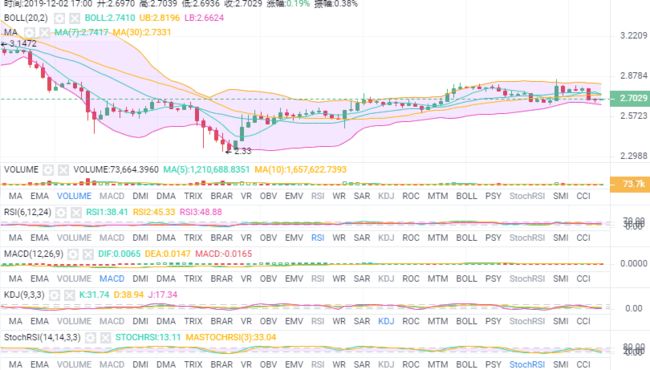Click the MA(10):1,657,622.7393 volume value
The width and height of the screenshot is (650, 370).
(301, 170)
